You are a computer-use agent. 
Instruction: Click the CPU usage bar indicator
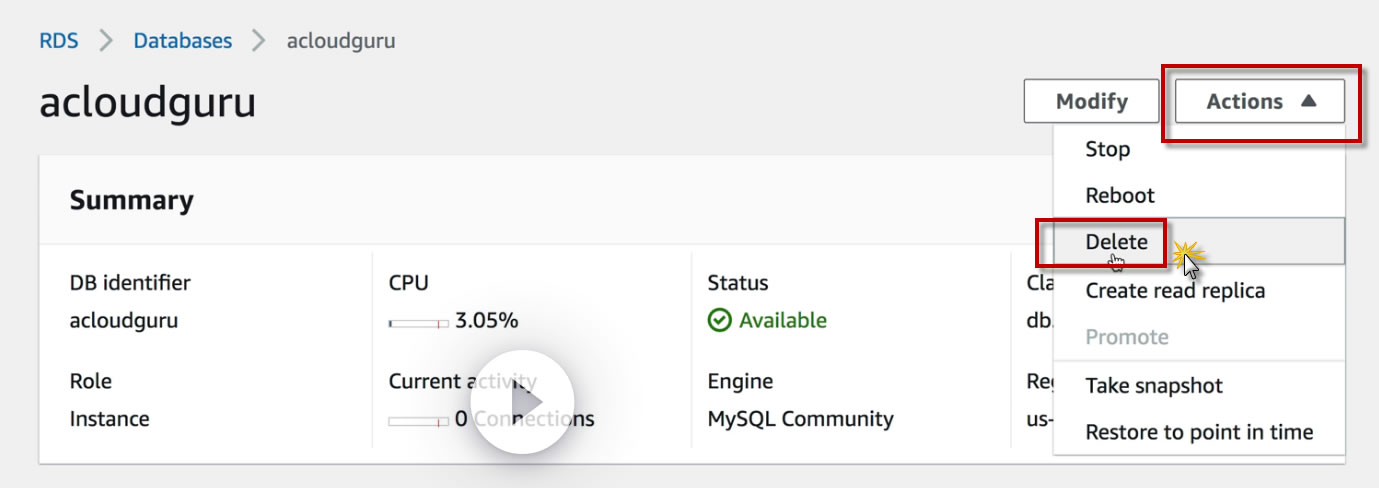(x=418, y=322)
